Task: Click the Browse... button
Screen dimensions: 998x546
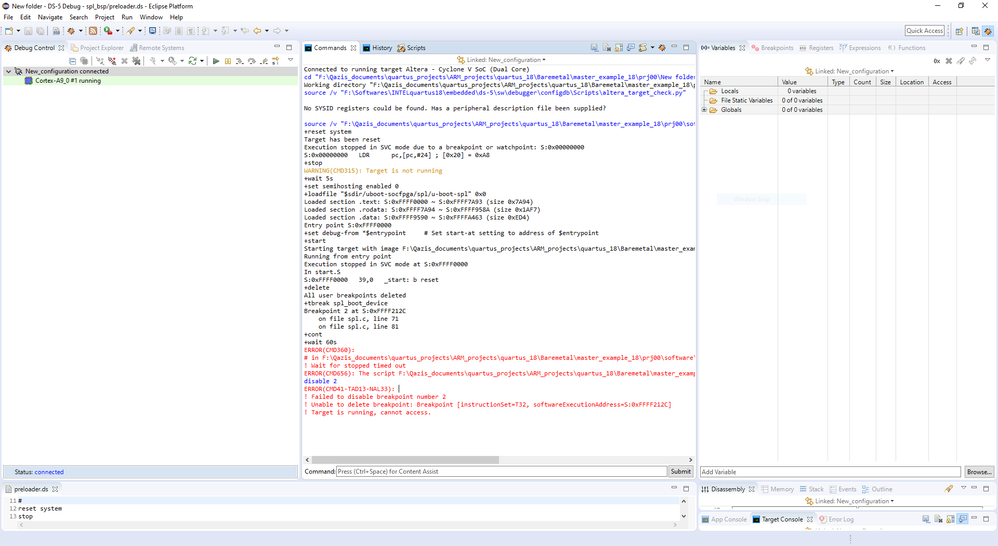Action: pos(979,472)
